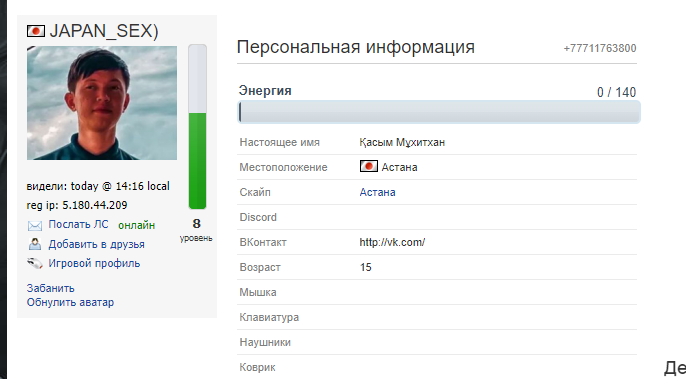Click the Скайп field label
Screen dimensions: 686x379
[x=255, y=192]
